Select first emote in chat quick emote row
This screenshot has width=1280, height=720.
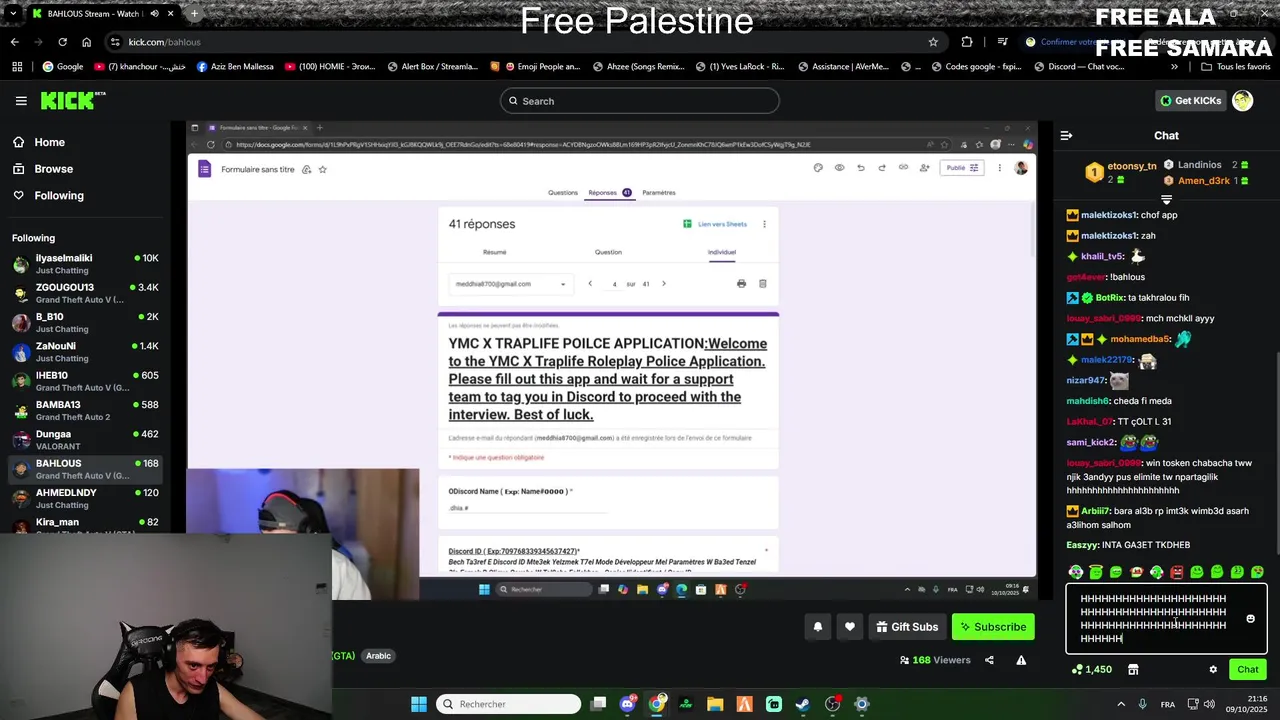click(1076, 572)
